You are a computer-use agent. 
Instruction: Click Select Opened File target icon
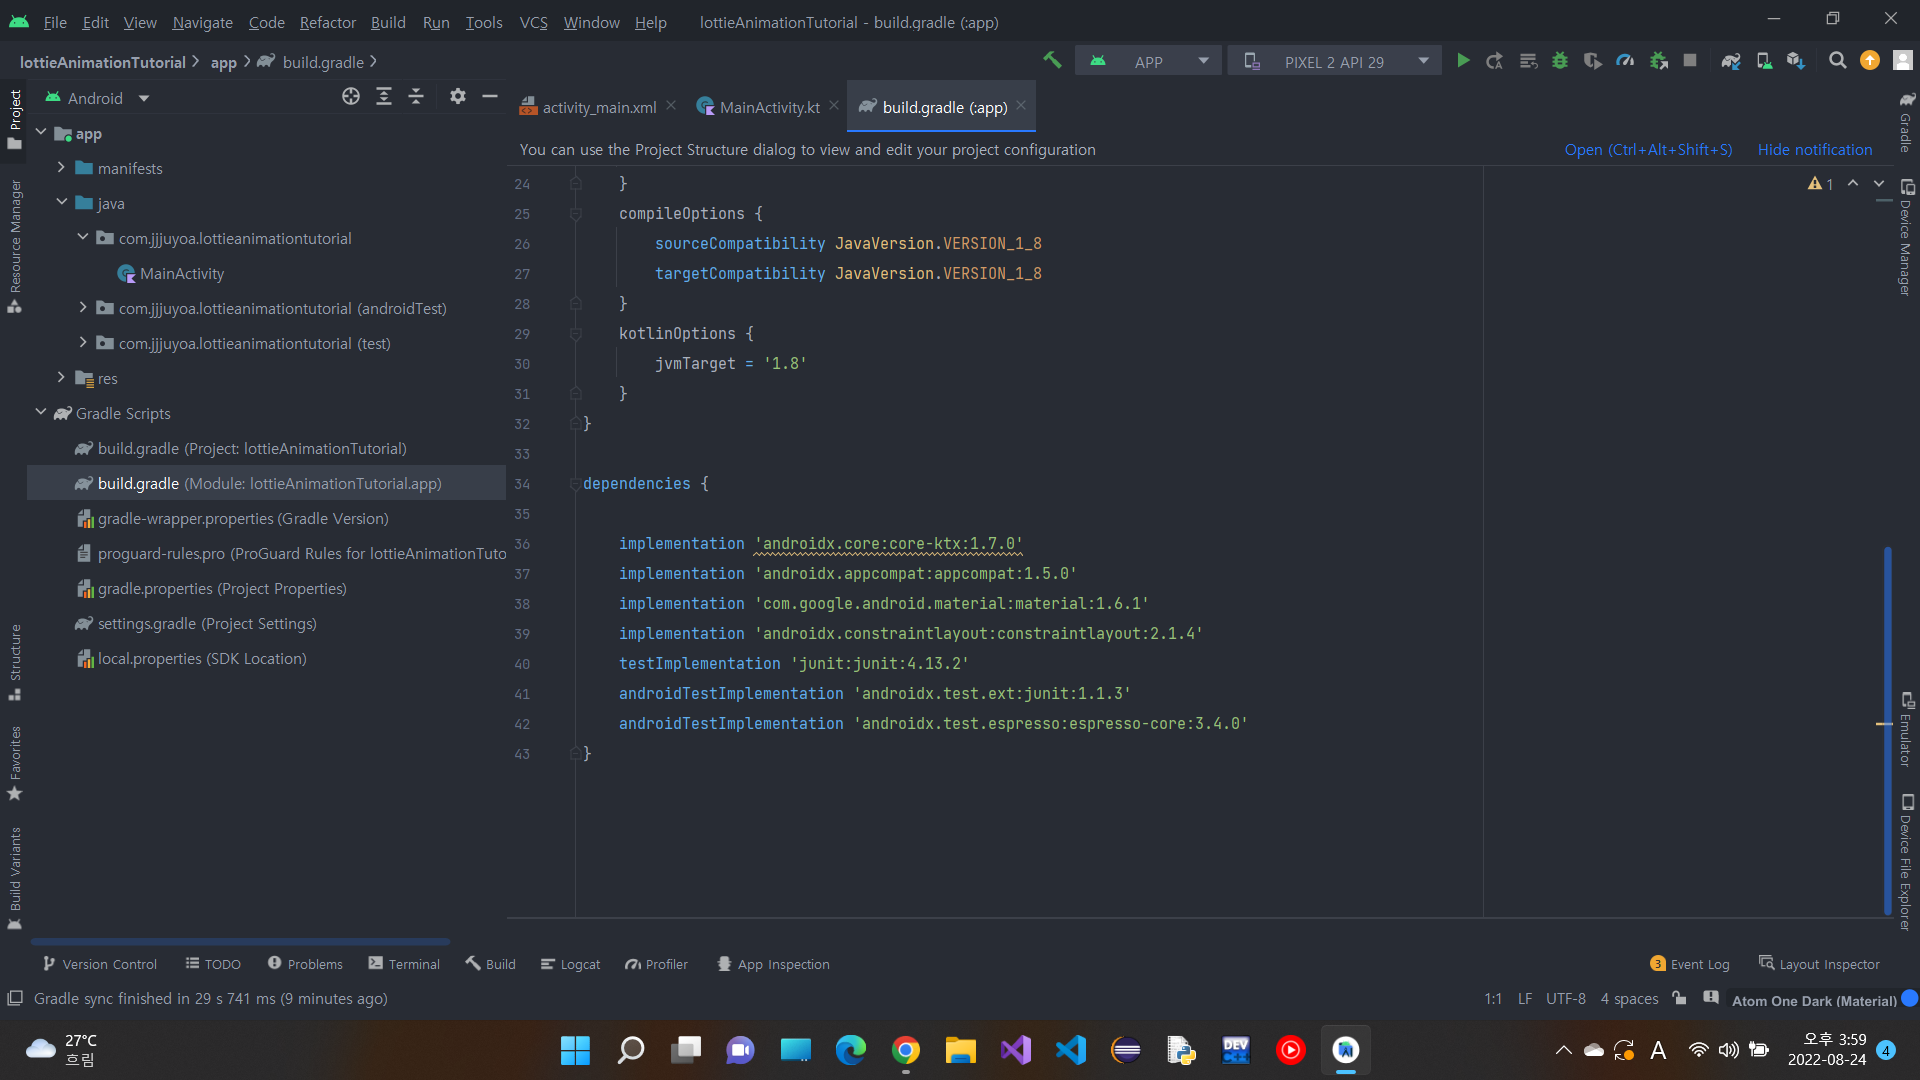pyautogui.click(x=351, y=97)
